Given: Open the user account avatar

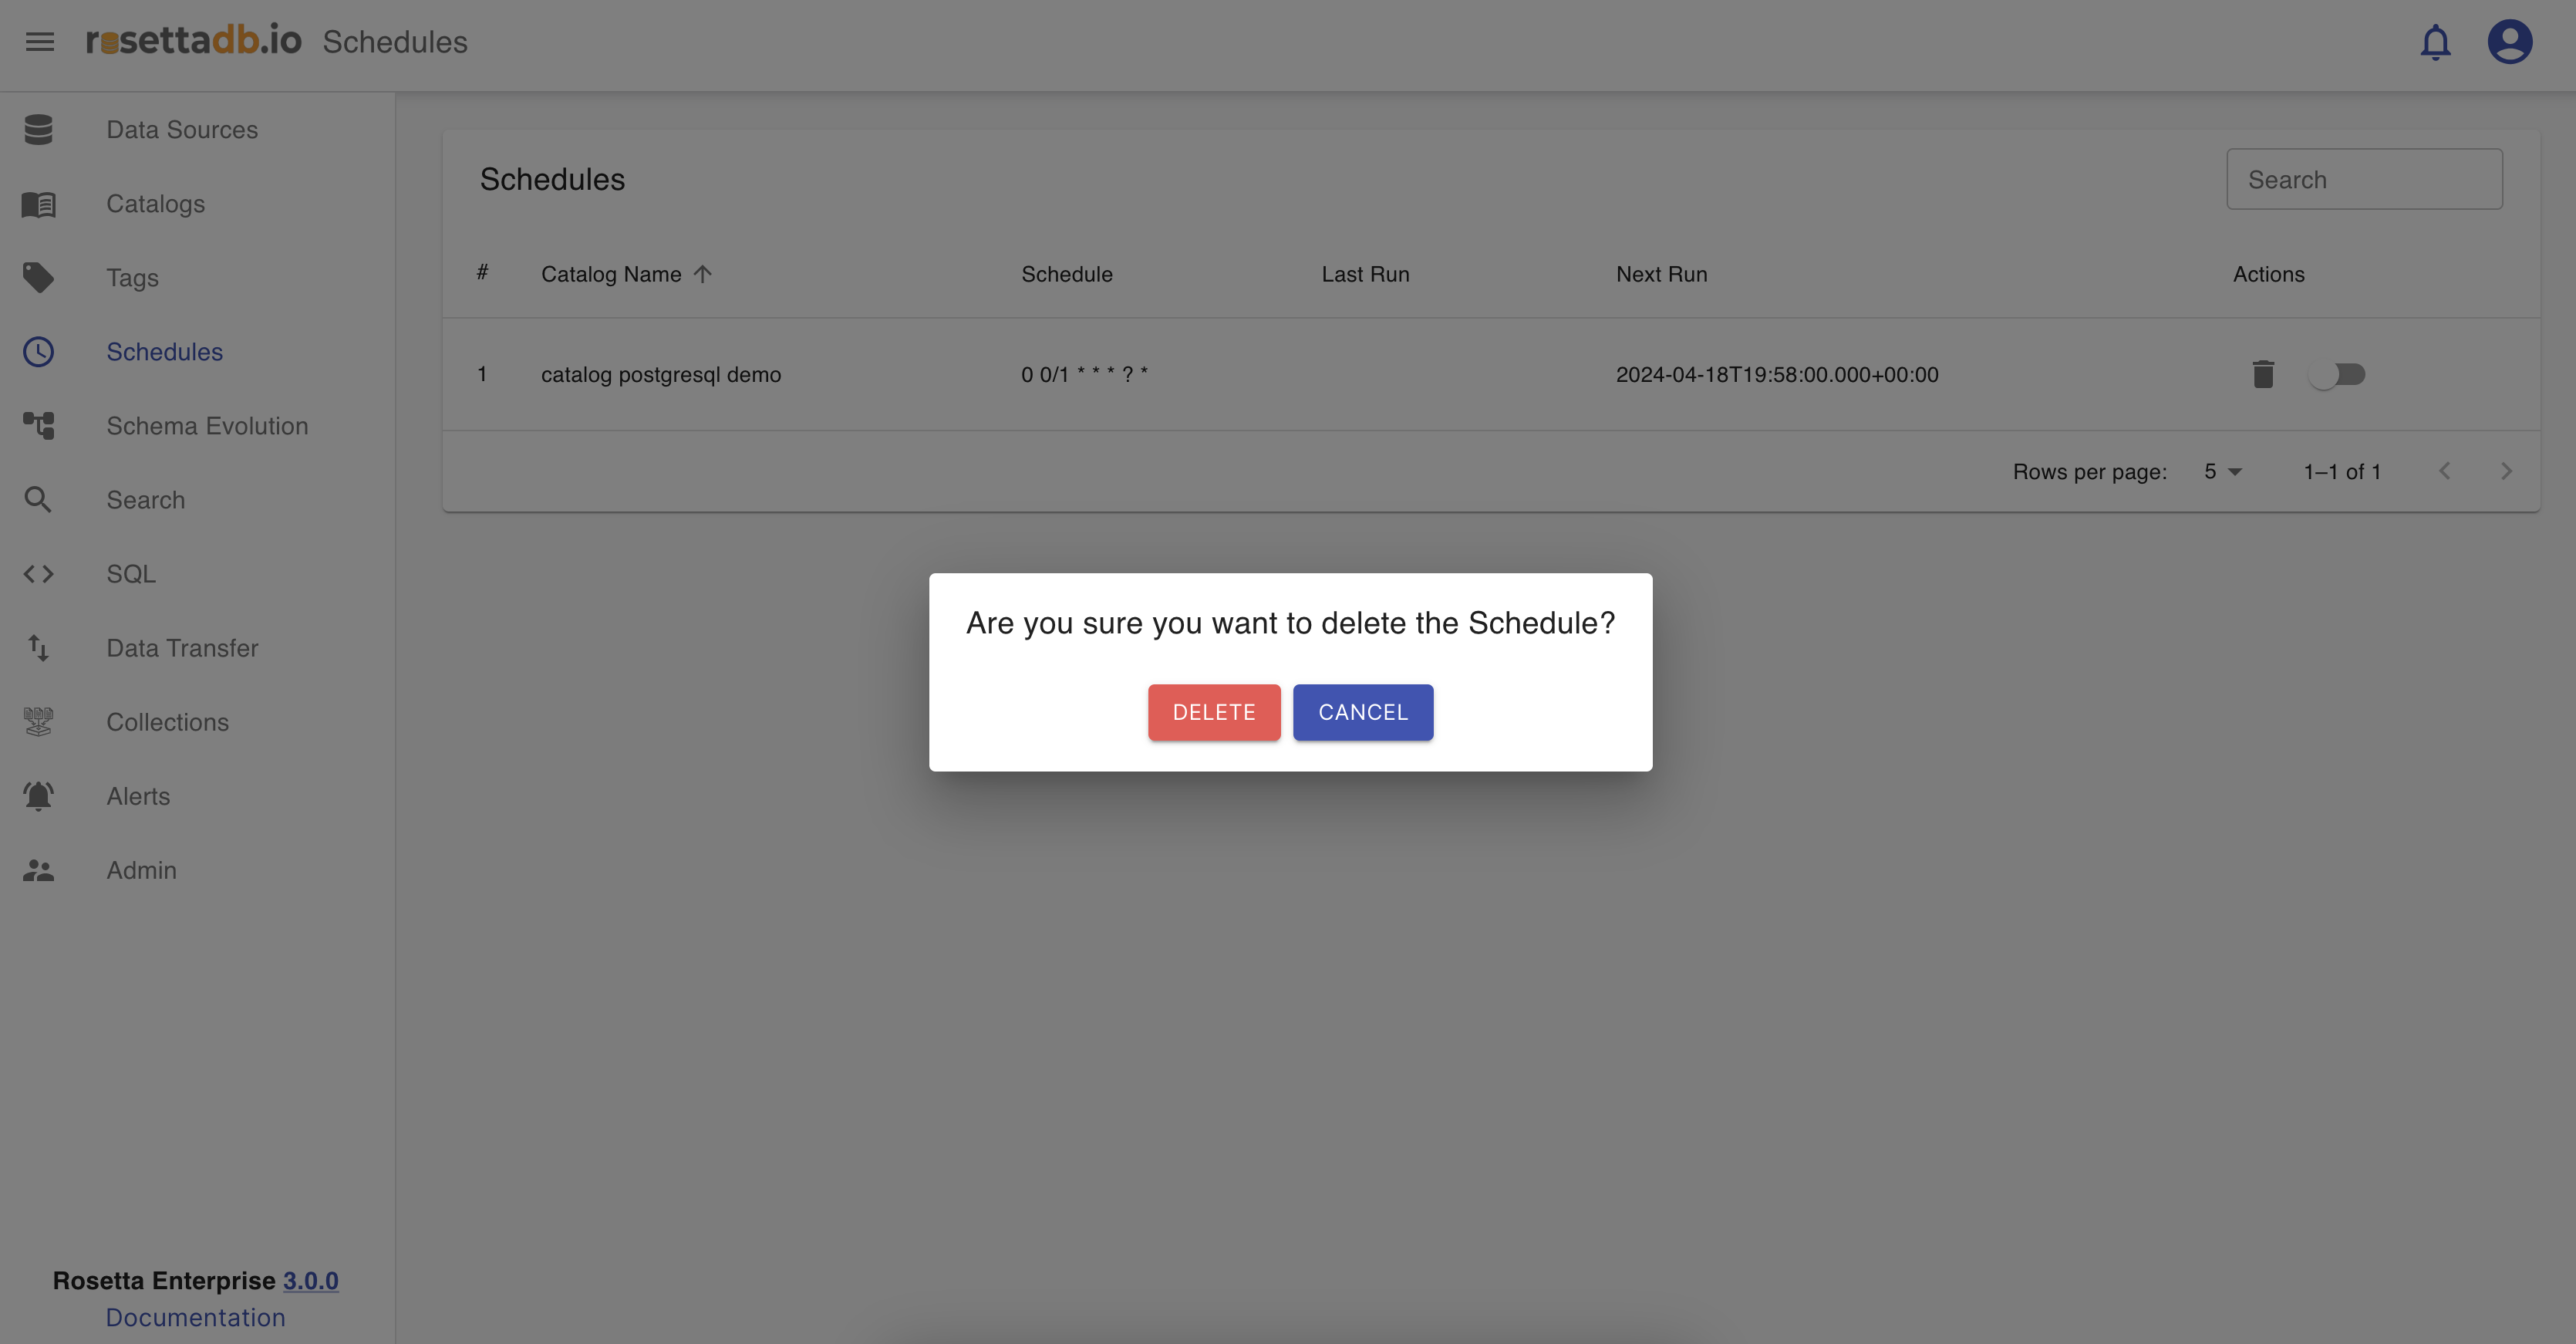Looking at the screenshot, I should click(x=2509, y=42).
